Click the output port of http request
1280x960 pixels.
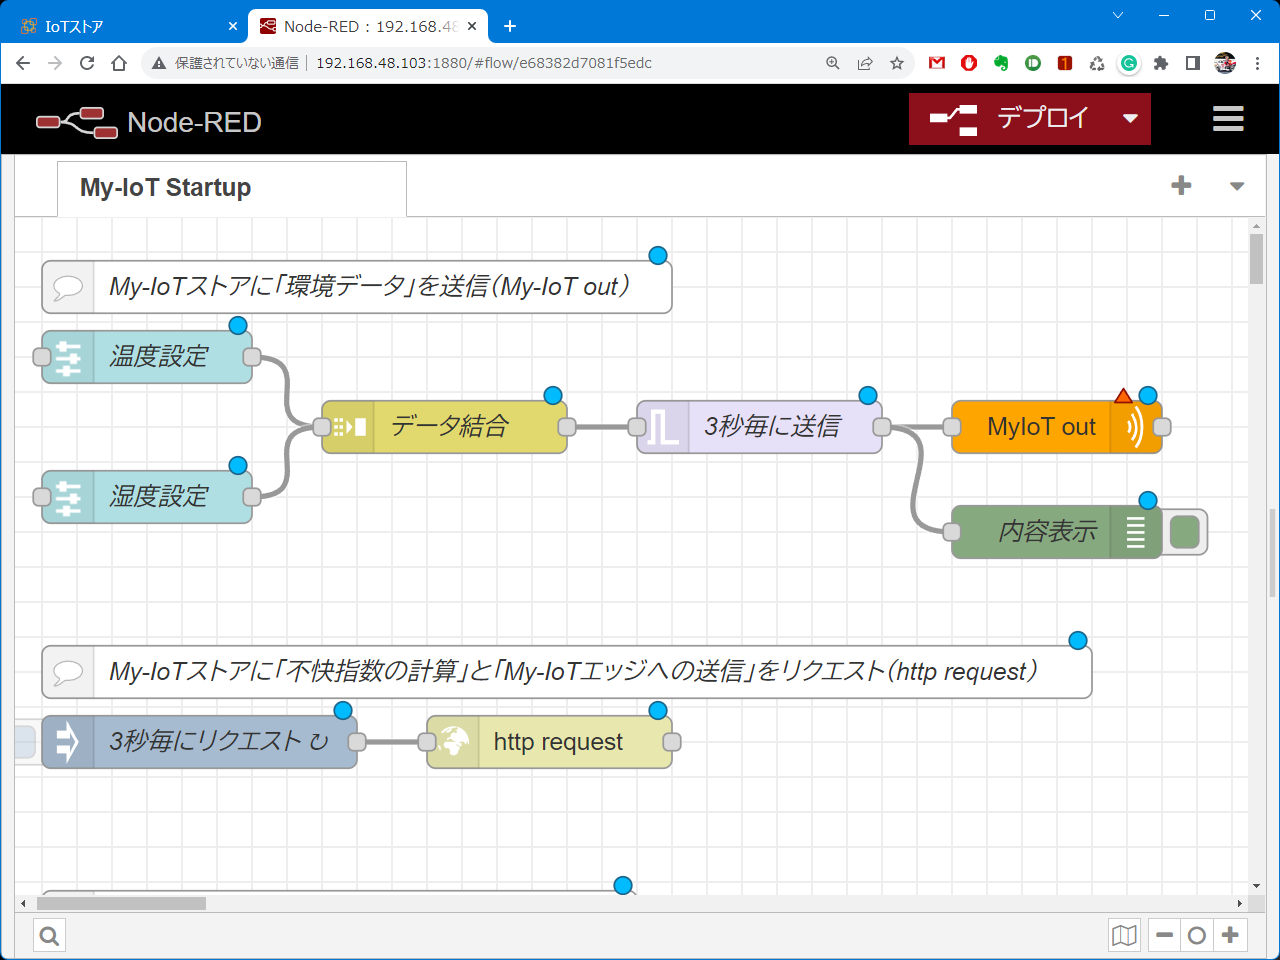point(672,742)
